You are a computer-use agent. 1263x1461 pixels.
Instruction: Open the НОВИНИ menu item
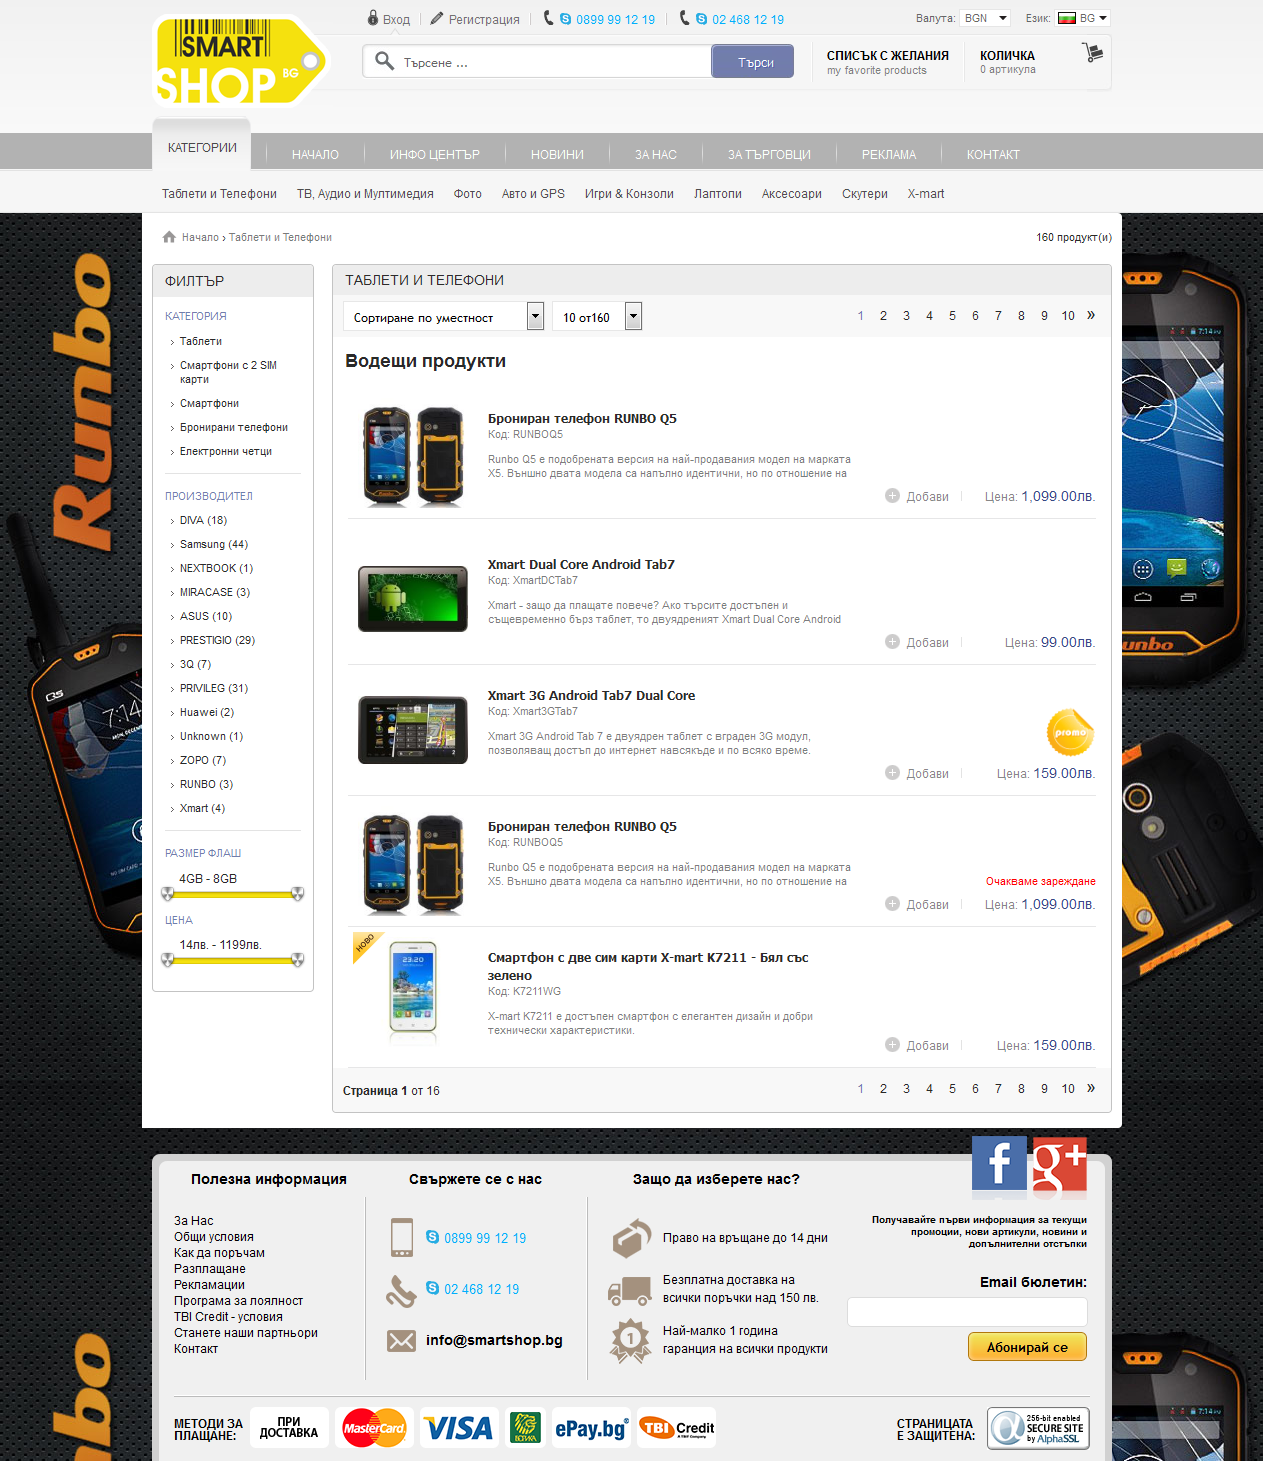click(557, 155)
